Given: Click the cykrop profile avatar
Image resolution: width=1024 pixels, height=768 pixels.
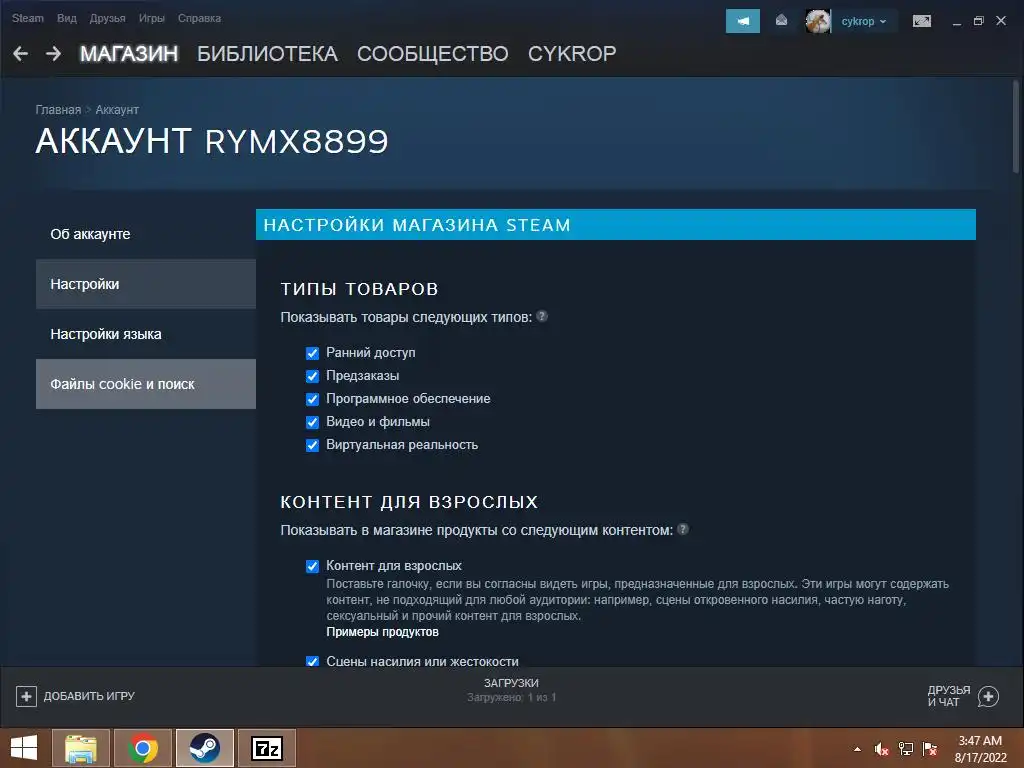Looking at the screenshot, I should (x=818, y=21).
